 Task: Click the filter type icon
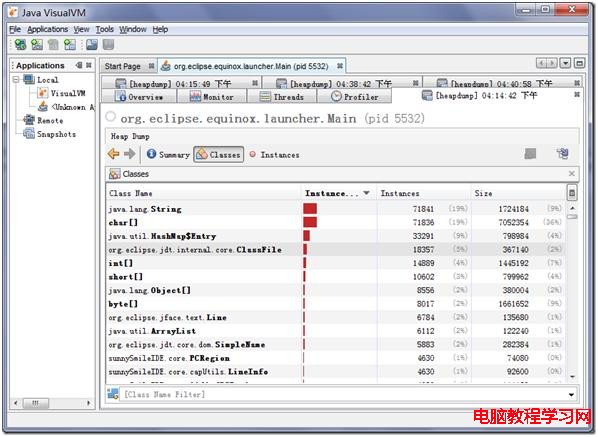[113, 394]
